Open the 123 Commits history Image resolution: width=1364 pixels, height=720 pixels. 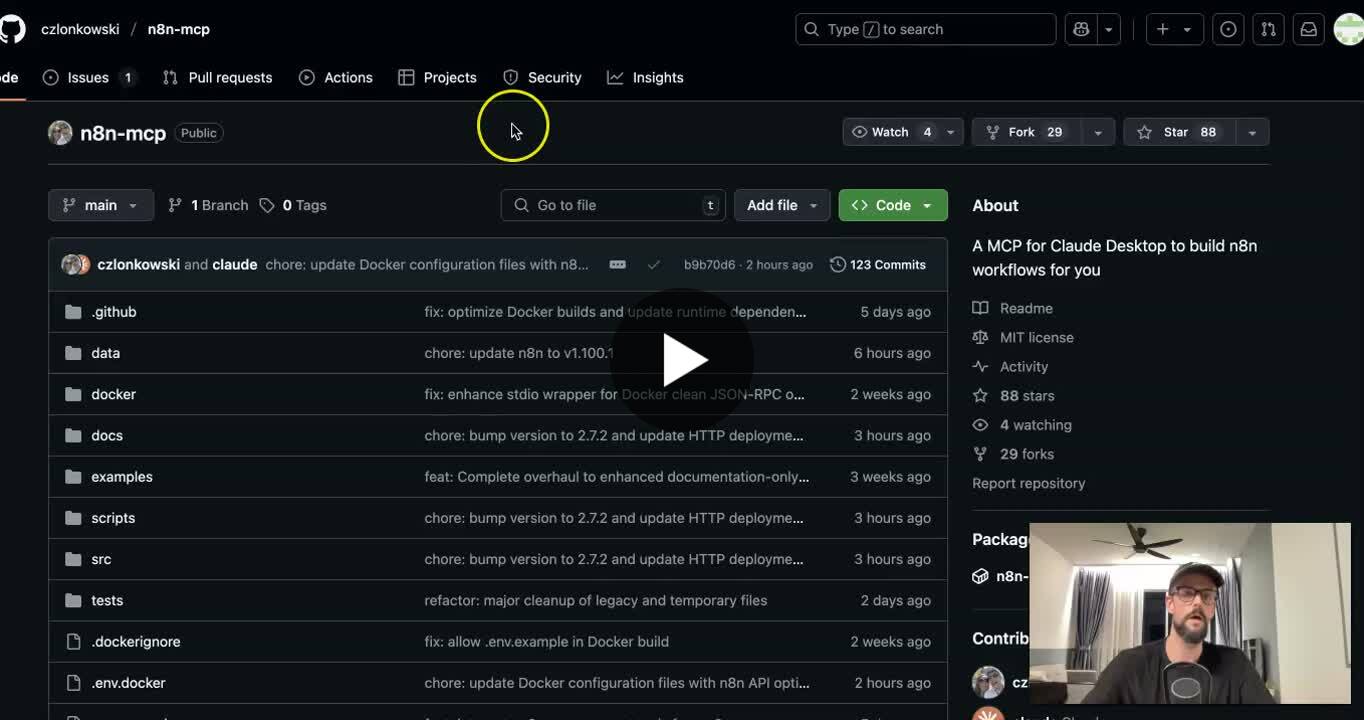(878, 265)
